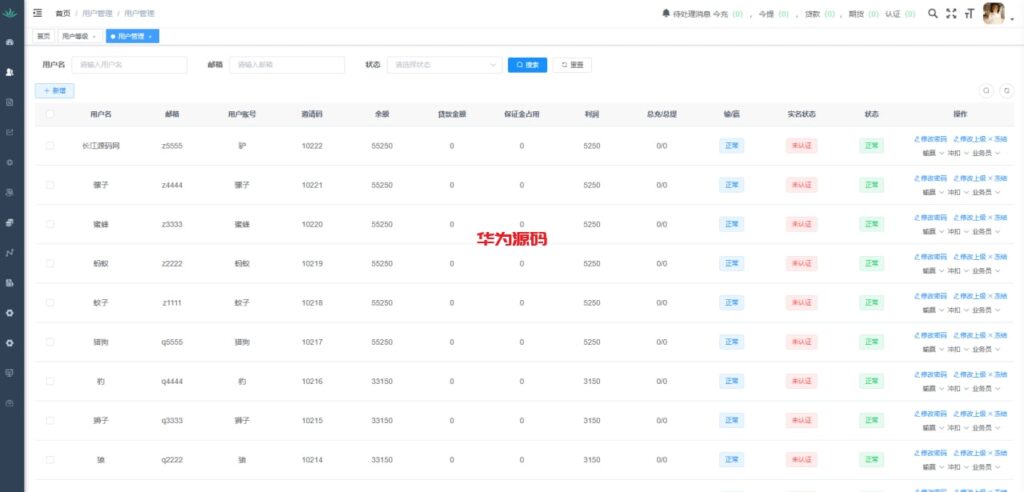Expand the 业务员 dropdown in the z5555 row
The height and width of the screenshot is (492, 1024).
click(986, 153)
